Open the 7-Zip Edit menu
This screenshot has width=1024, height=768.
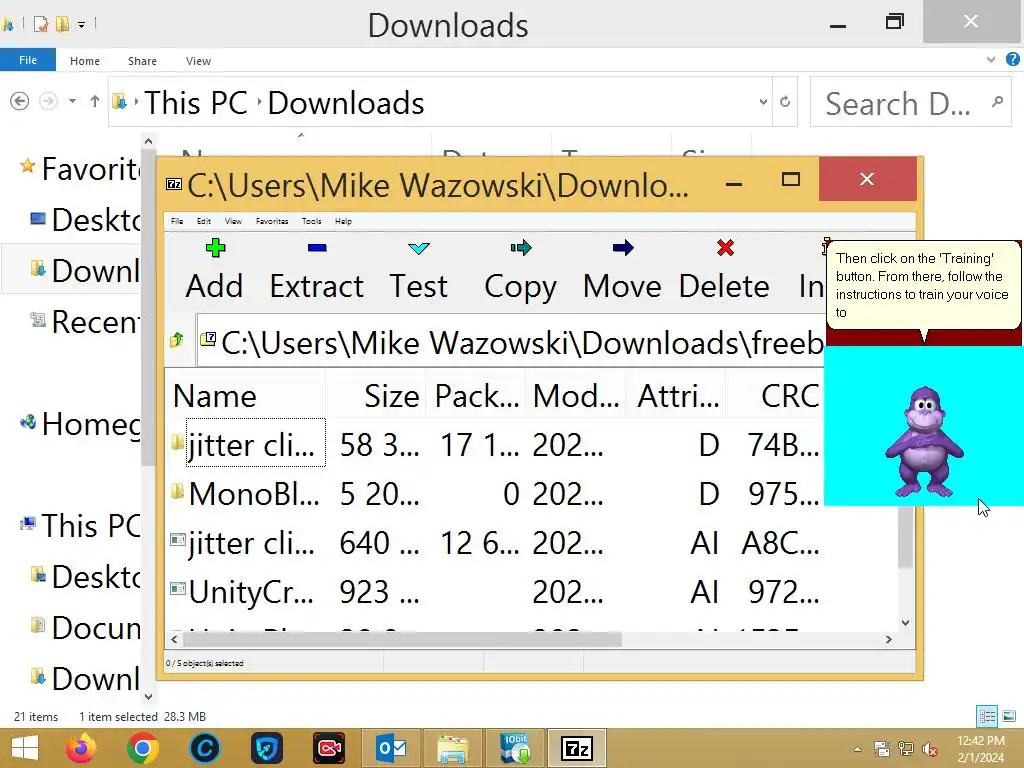point(204,221)
